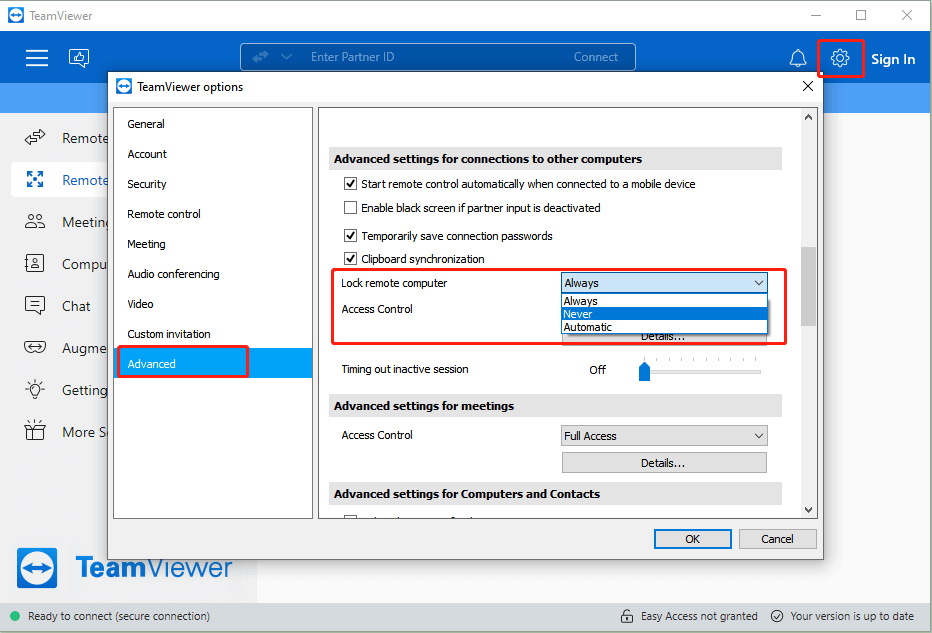Click the Cancel button
Image resolution: width=932 pixels, height=633 pixels.
point(777,539)
